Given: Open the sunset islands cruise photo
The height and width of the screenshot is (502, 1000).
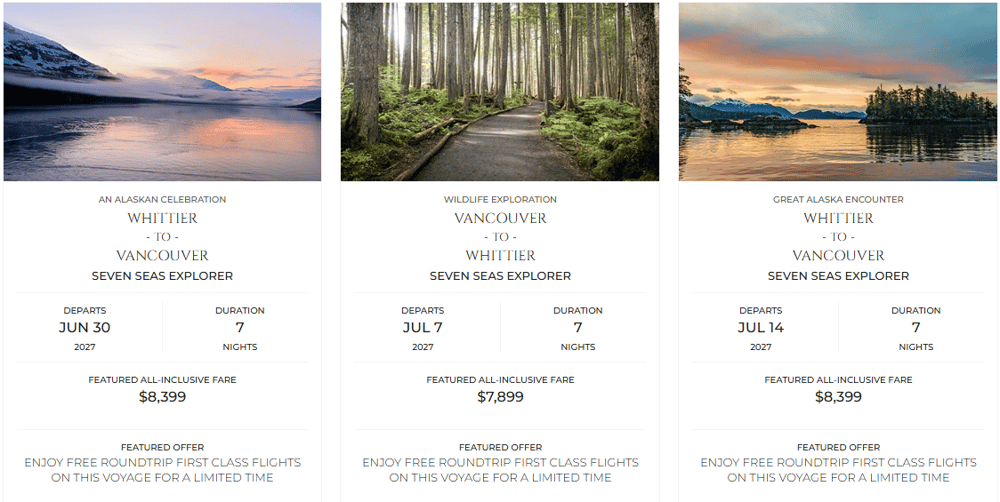Looking at the screenshot, I should (x=838, y=92).
